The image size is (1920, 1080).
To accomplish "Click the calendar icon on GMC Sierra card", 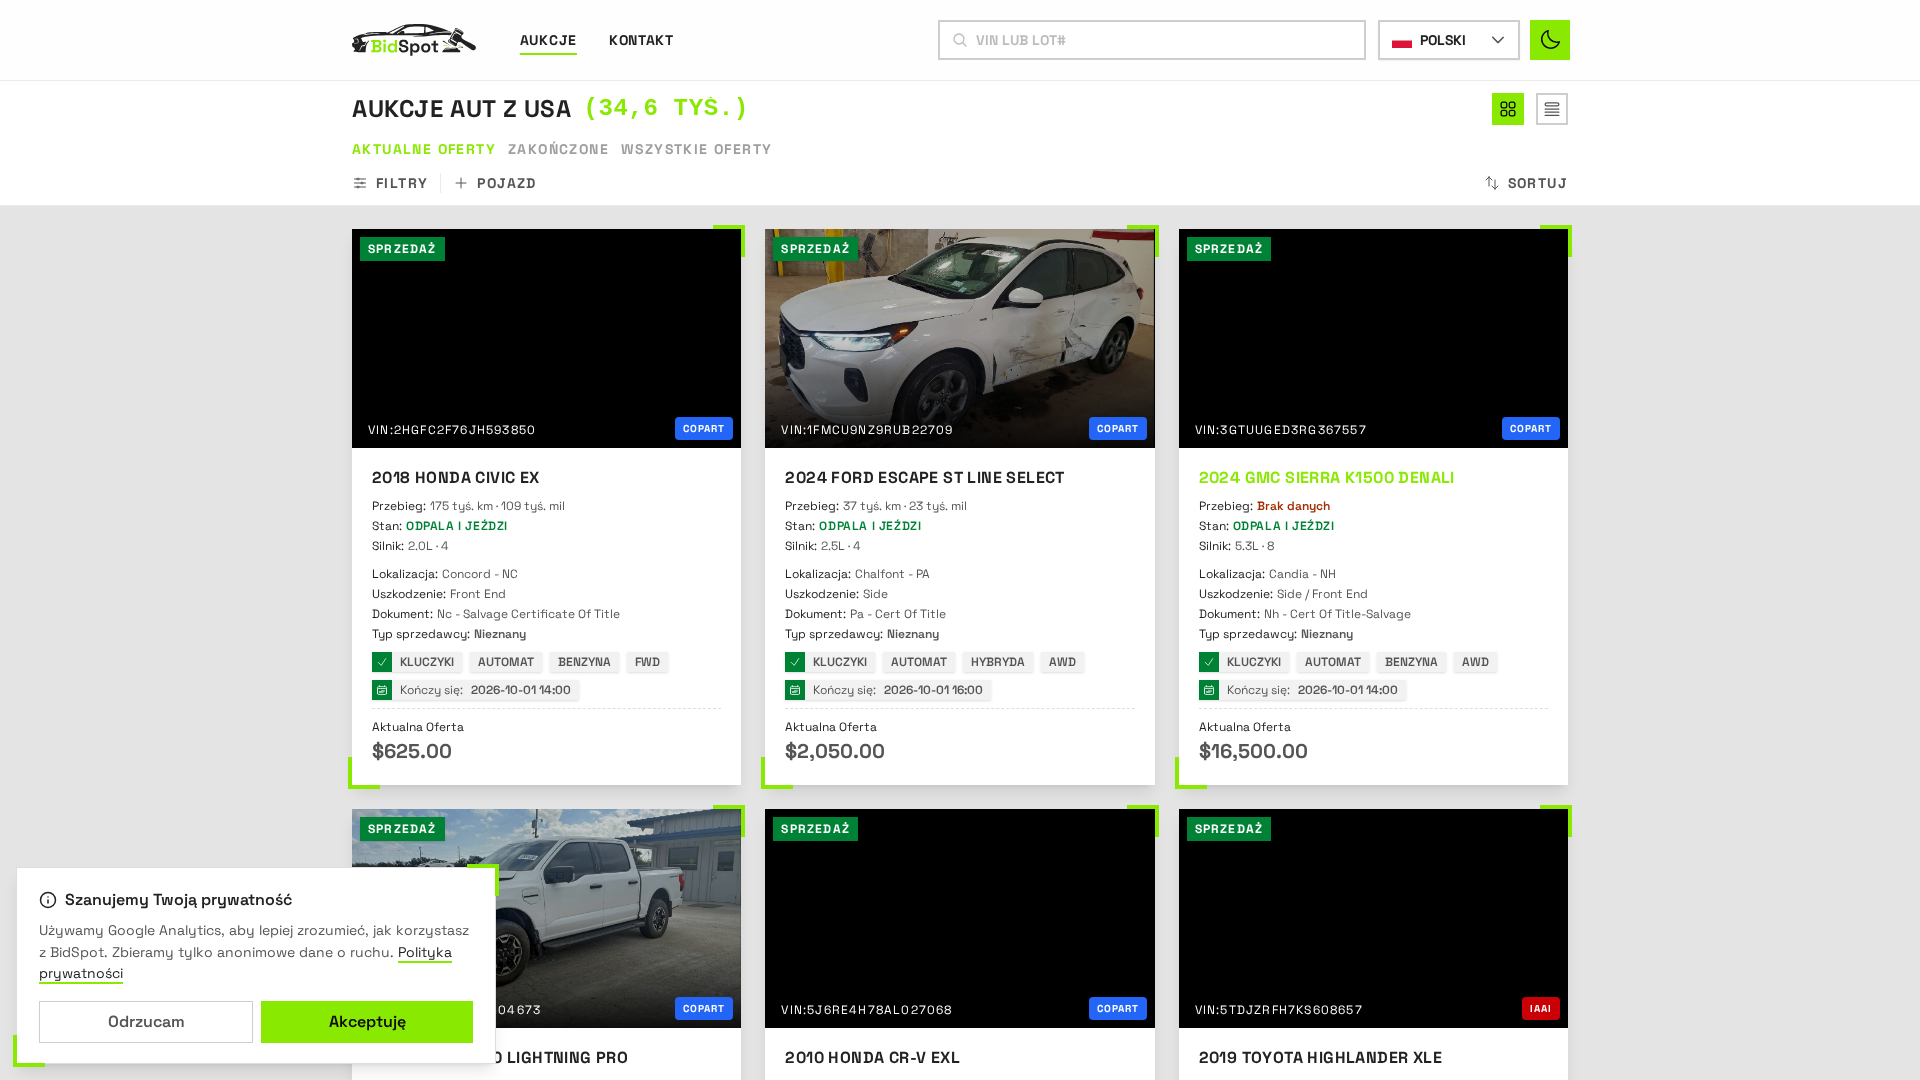I will point(1209,690).
